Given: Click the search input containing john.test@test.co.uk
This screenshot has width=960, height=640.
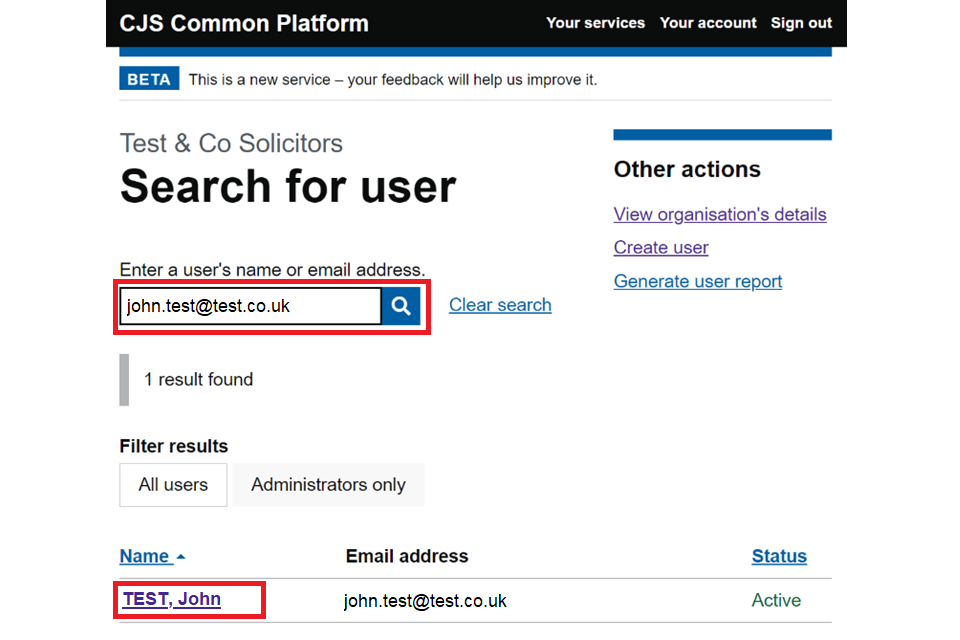Looking at the screenshot, I should 248,306.
